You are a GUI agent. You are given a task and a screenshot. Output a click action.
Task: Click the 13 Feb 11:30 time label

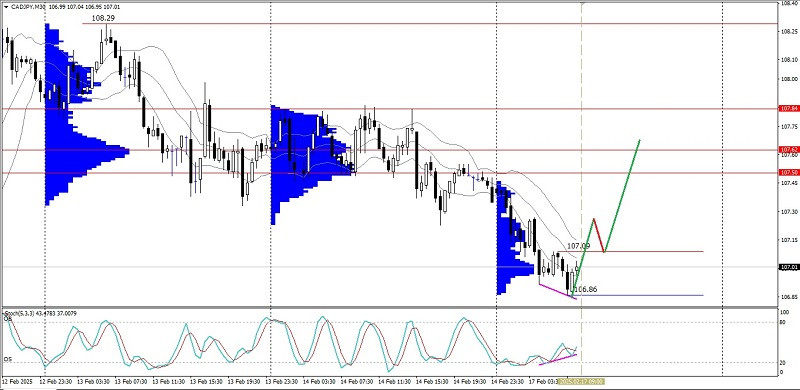click(x=168, y=381)
